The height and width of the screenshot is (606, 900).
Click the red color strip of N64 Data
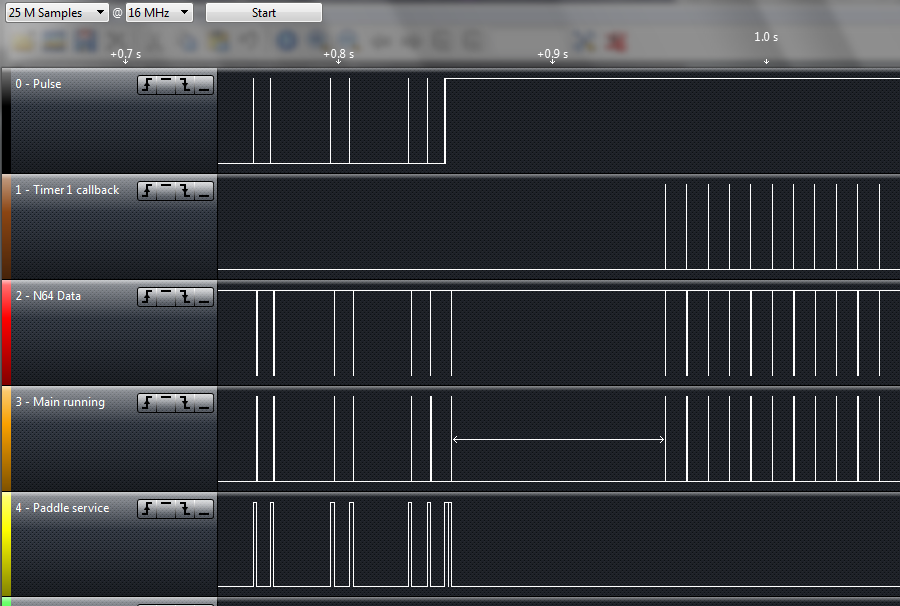[6, 333]
